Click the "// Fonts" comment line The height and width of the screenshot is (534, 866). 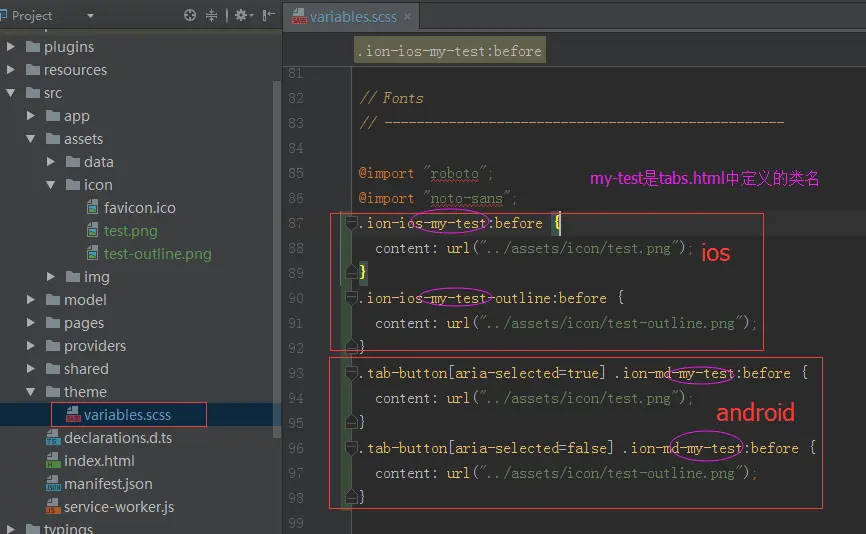[392, 98]
